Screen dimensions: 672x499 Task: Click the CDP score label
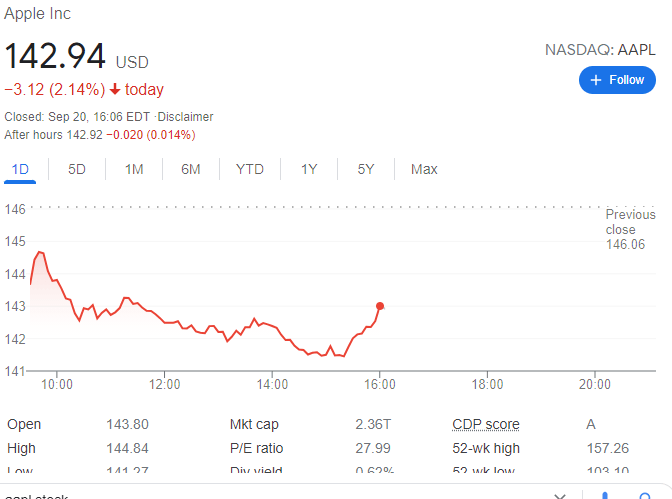coord(486,425)
